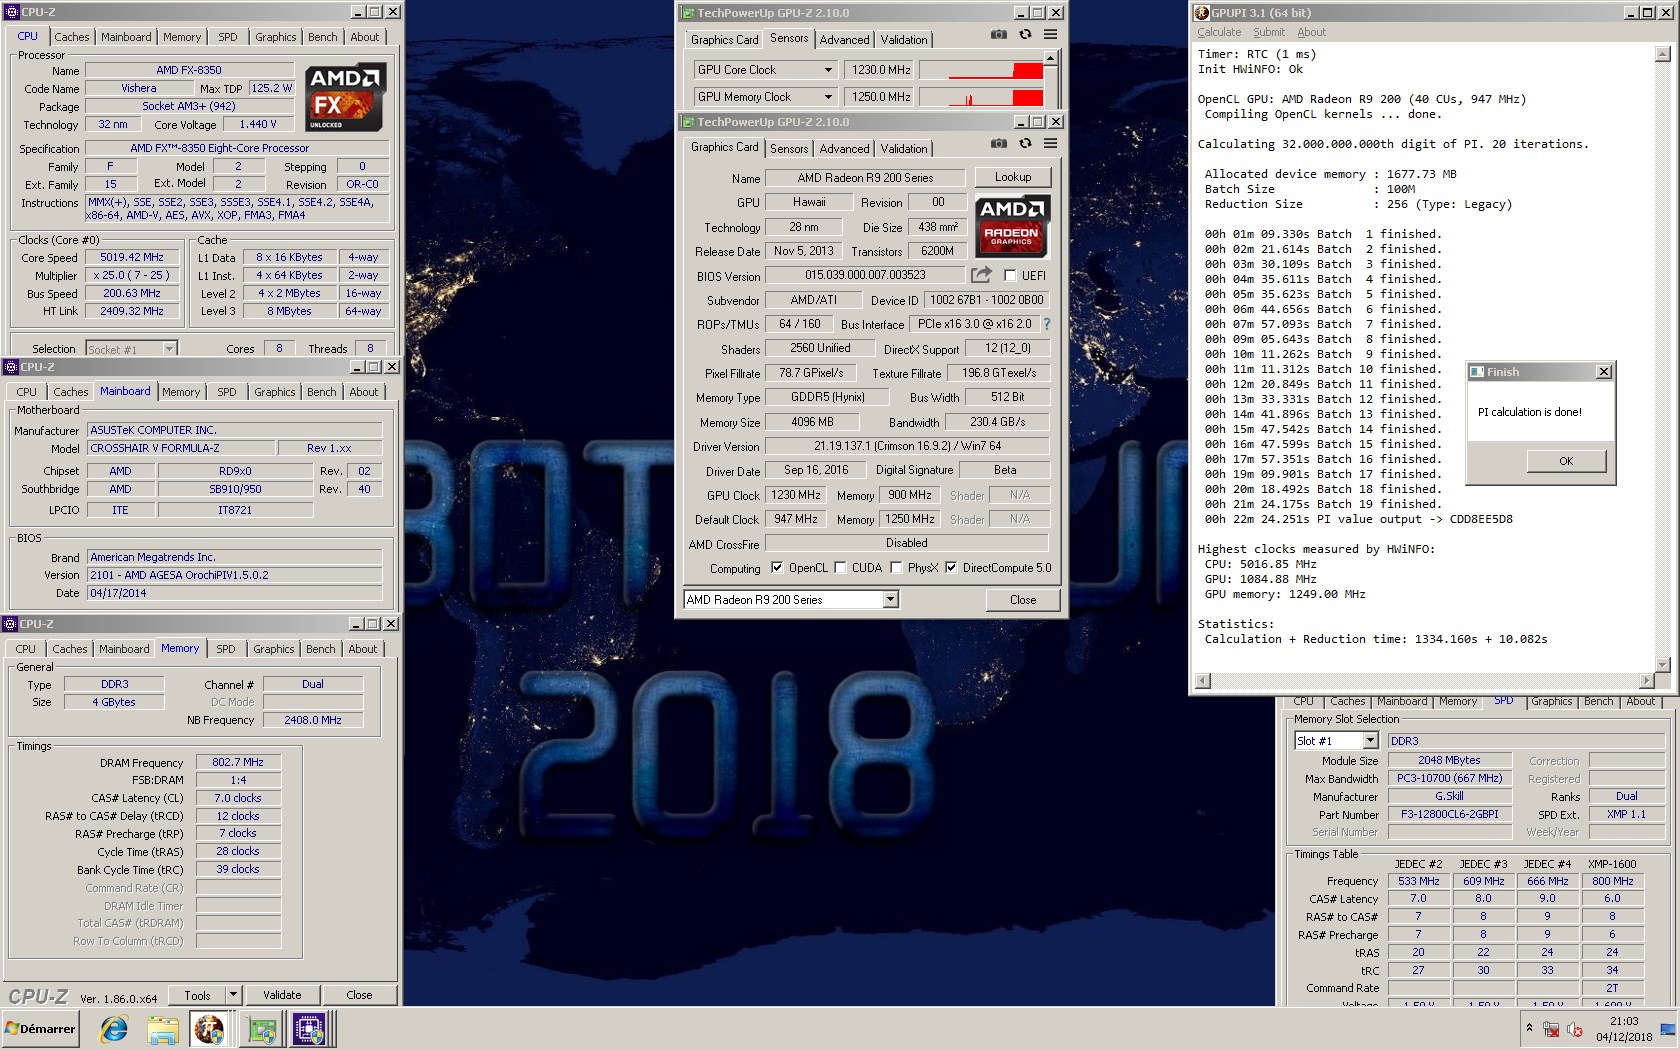This screenshot has width=1680, height=1050.
Task: Open Calculate menu in GPUPI
Action: click(x=1219, y=32)
